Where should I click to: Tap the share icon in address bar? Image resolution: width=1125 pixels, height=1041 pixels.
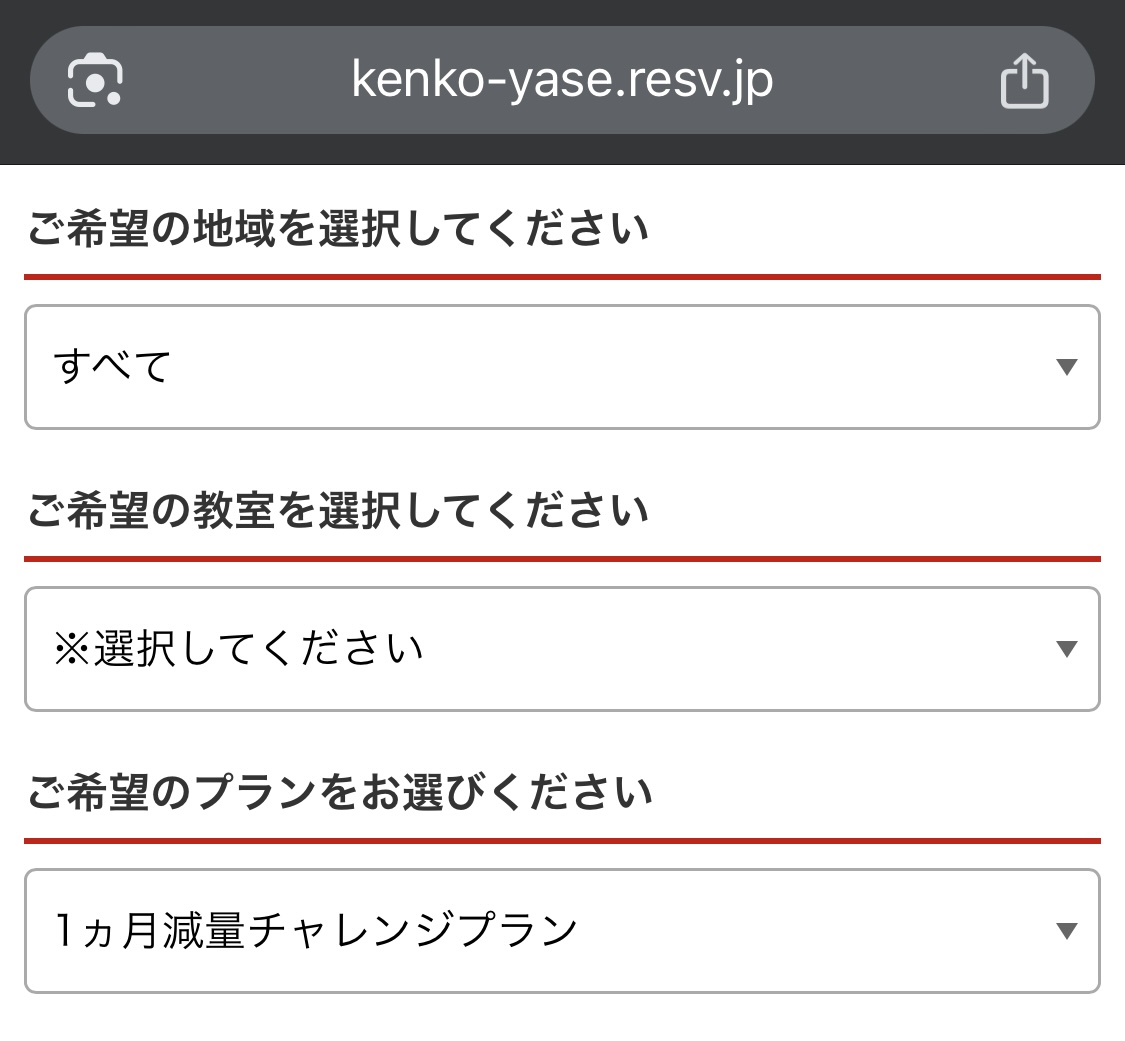coord(1025,81)
